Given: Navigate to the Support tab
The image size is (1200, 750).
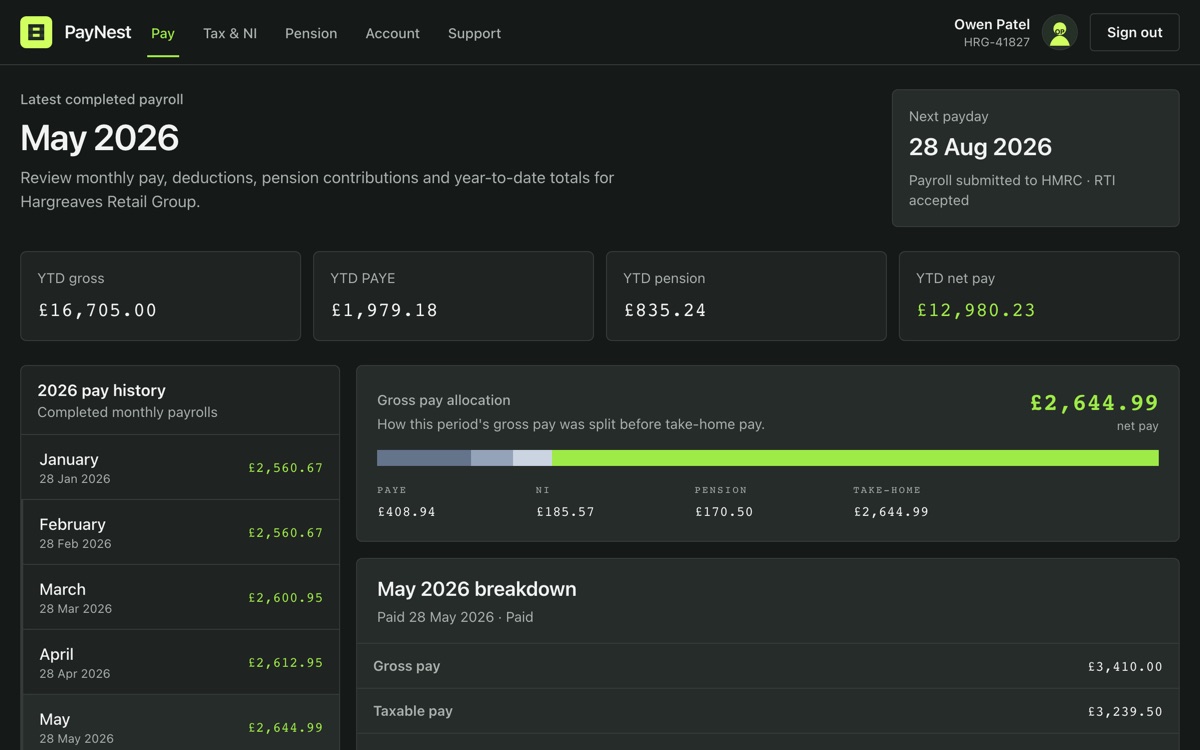Looking at the screenshot, I should [474, 33].
